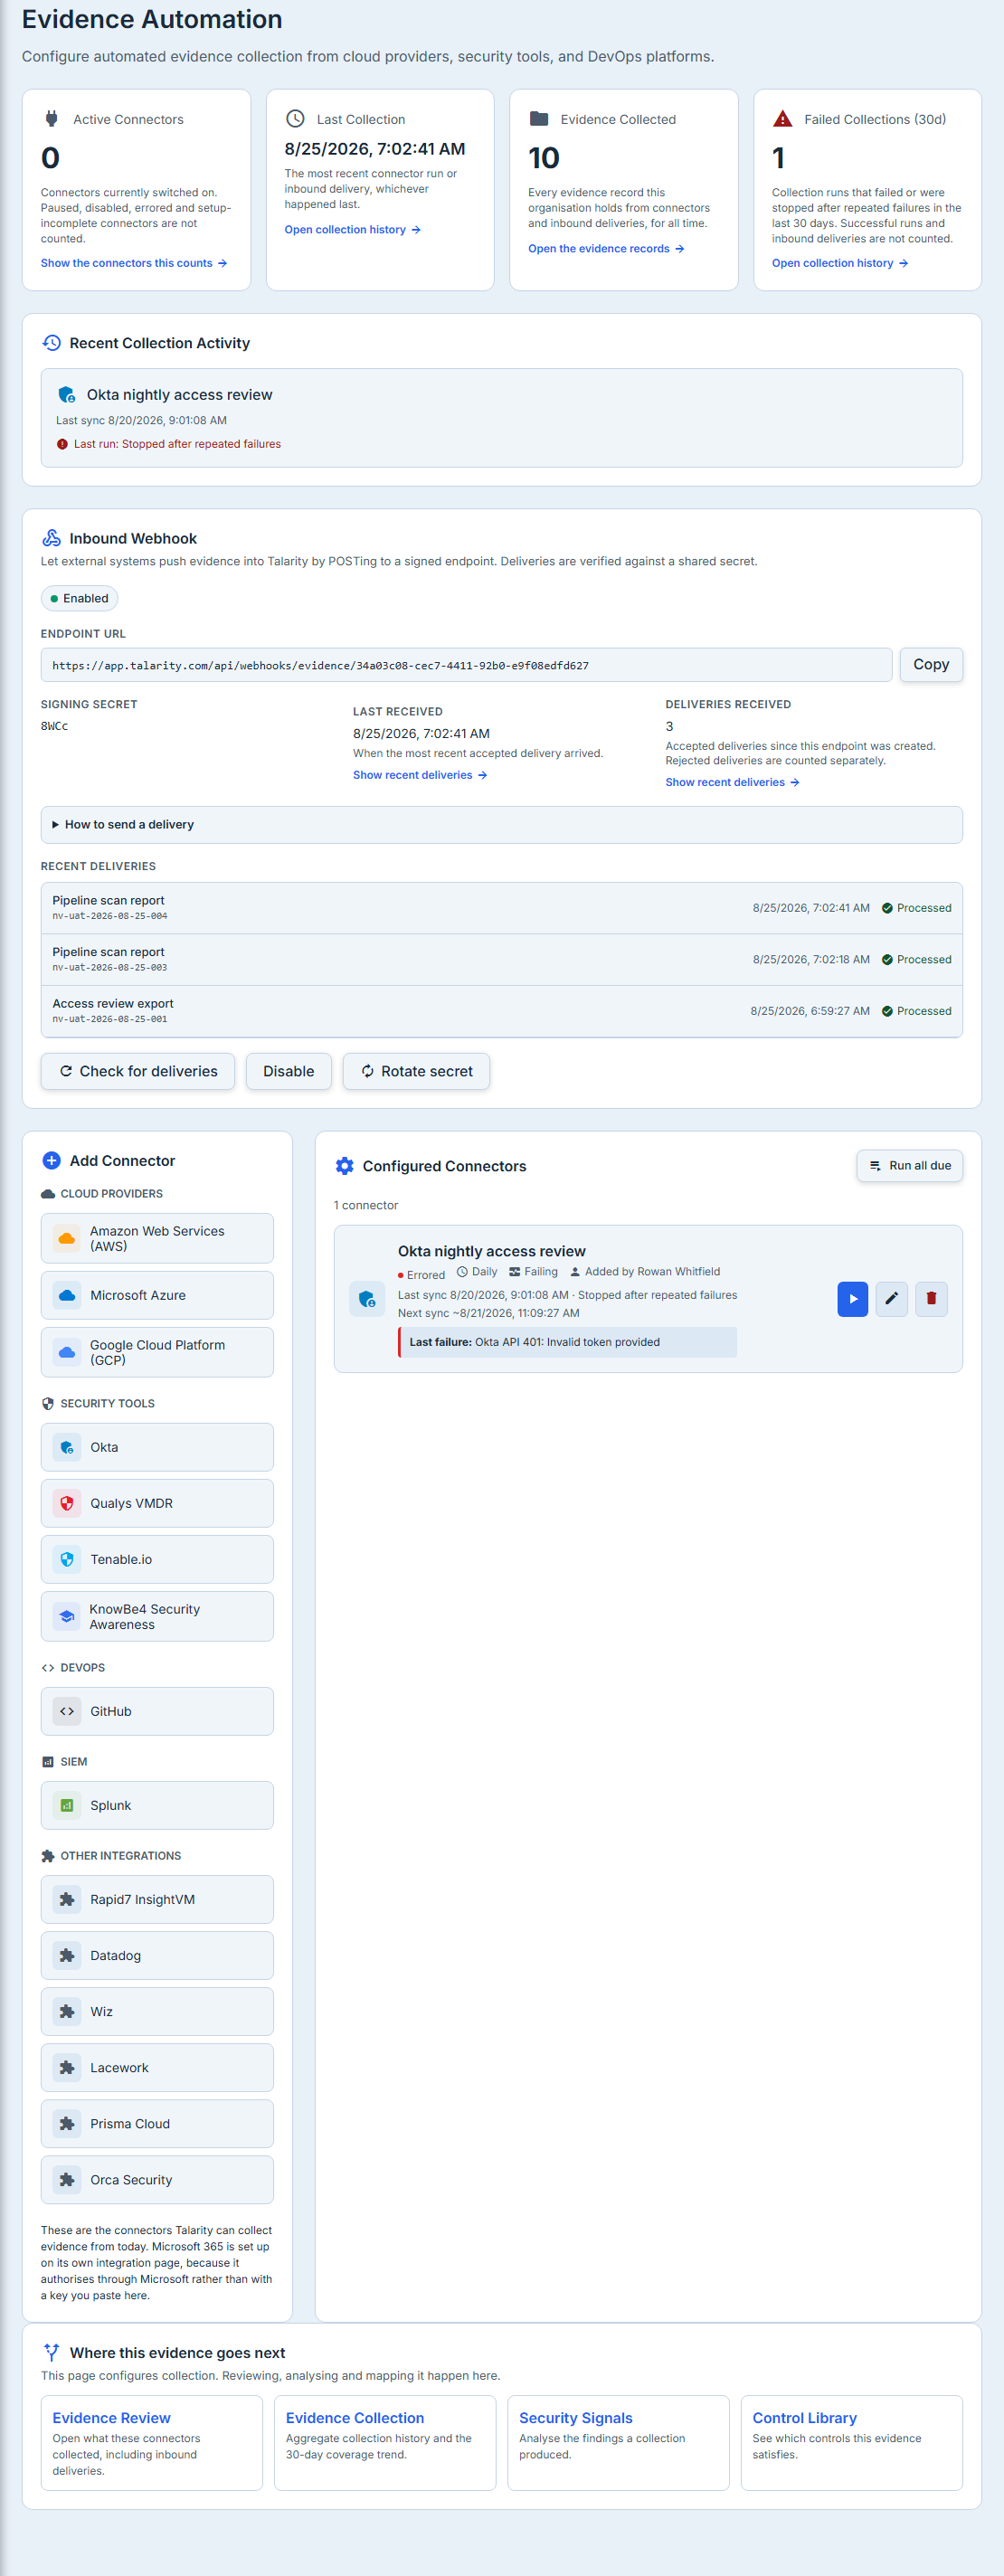The height and width of the screenshot is (2576, 1004).
Task: Open Show the connectors this counts link
Action: (134, 263)
